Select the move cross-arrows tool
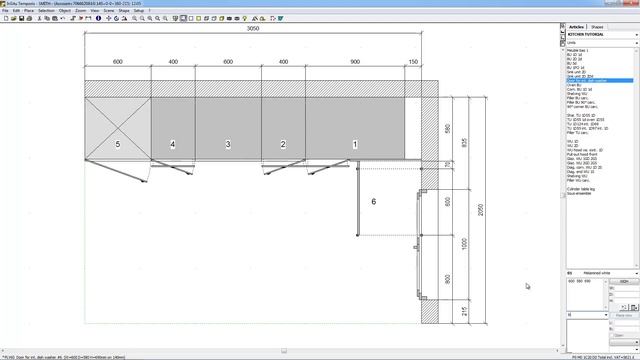640x360 pixels. (109, 18)
